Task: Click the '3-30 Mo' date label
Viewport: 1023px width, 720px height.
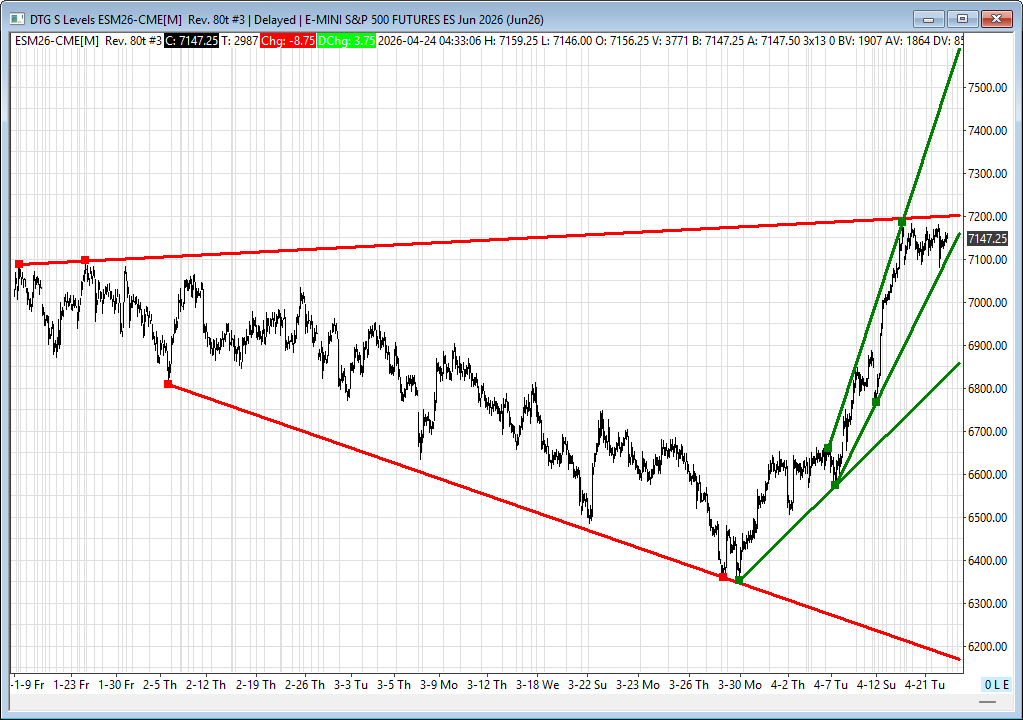Action: coord(740,685)
